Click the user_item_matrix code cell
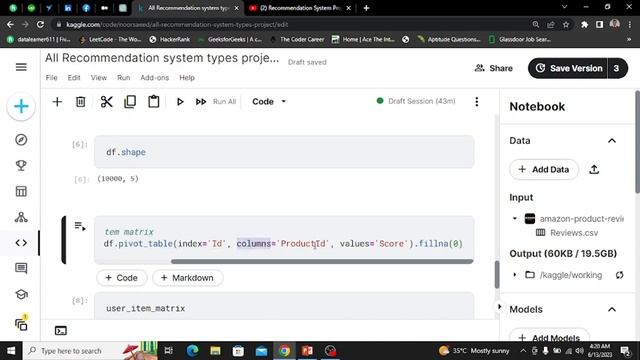Viewport: 640px width, 360px height. (x=284, y=306)
